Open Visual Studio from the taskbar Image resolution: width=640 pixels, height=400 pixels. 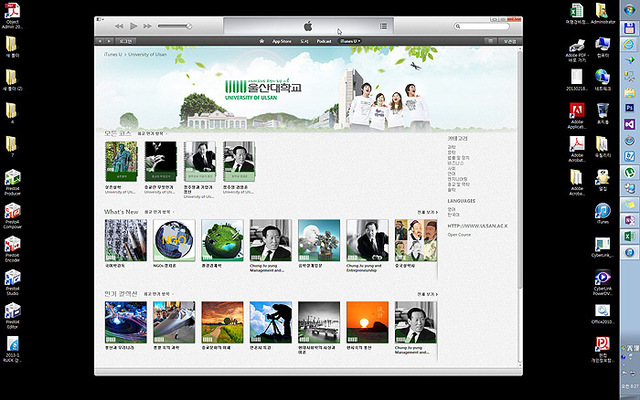click(629, 124)
